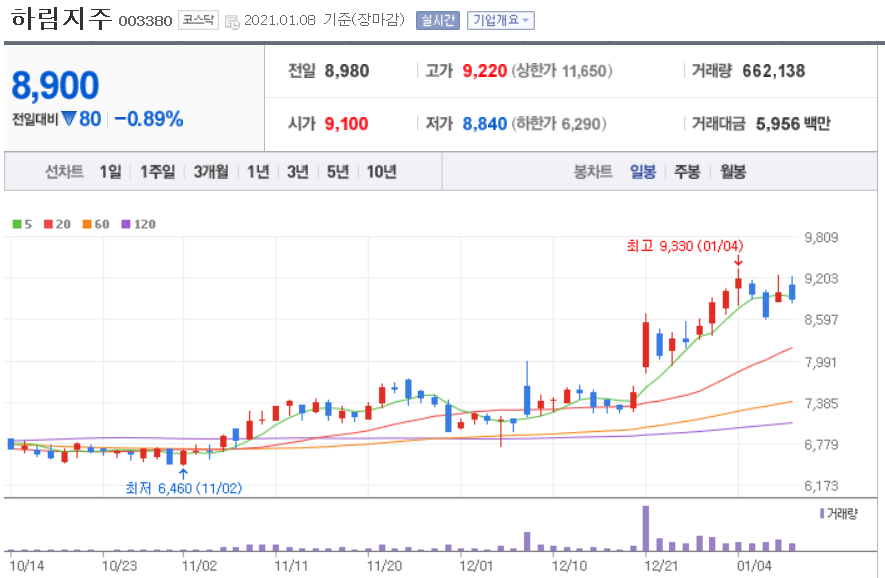This screenshot has width=885, height=578.
Task: Click the 01/04 date axis label
Action: click(x=755, y=566)
